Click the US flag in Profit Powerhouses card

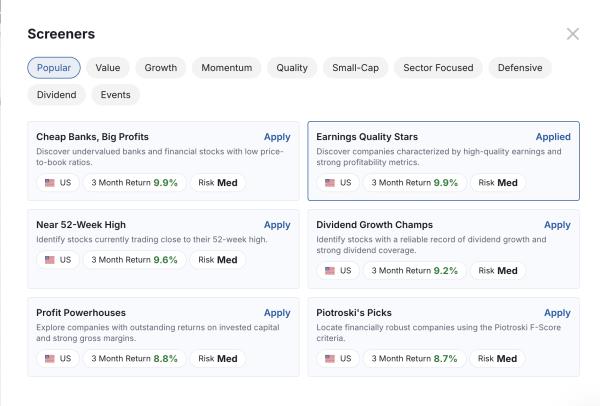[x=50, y=359]
